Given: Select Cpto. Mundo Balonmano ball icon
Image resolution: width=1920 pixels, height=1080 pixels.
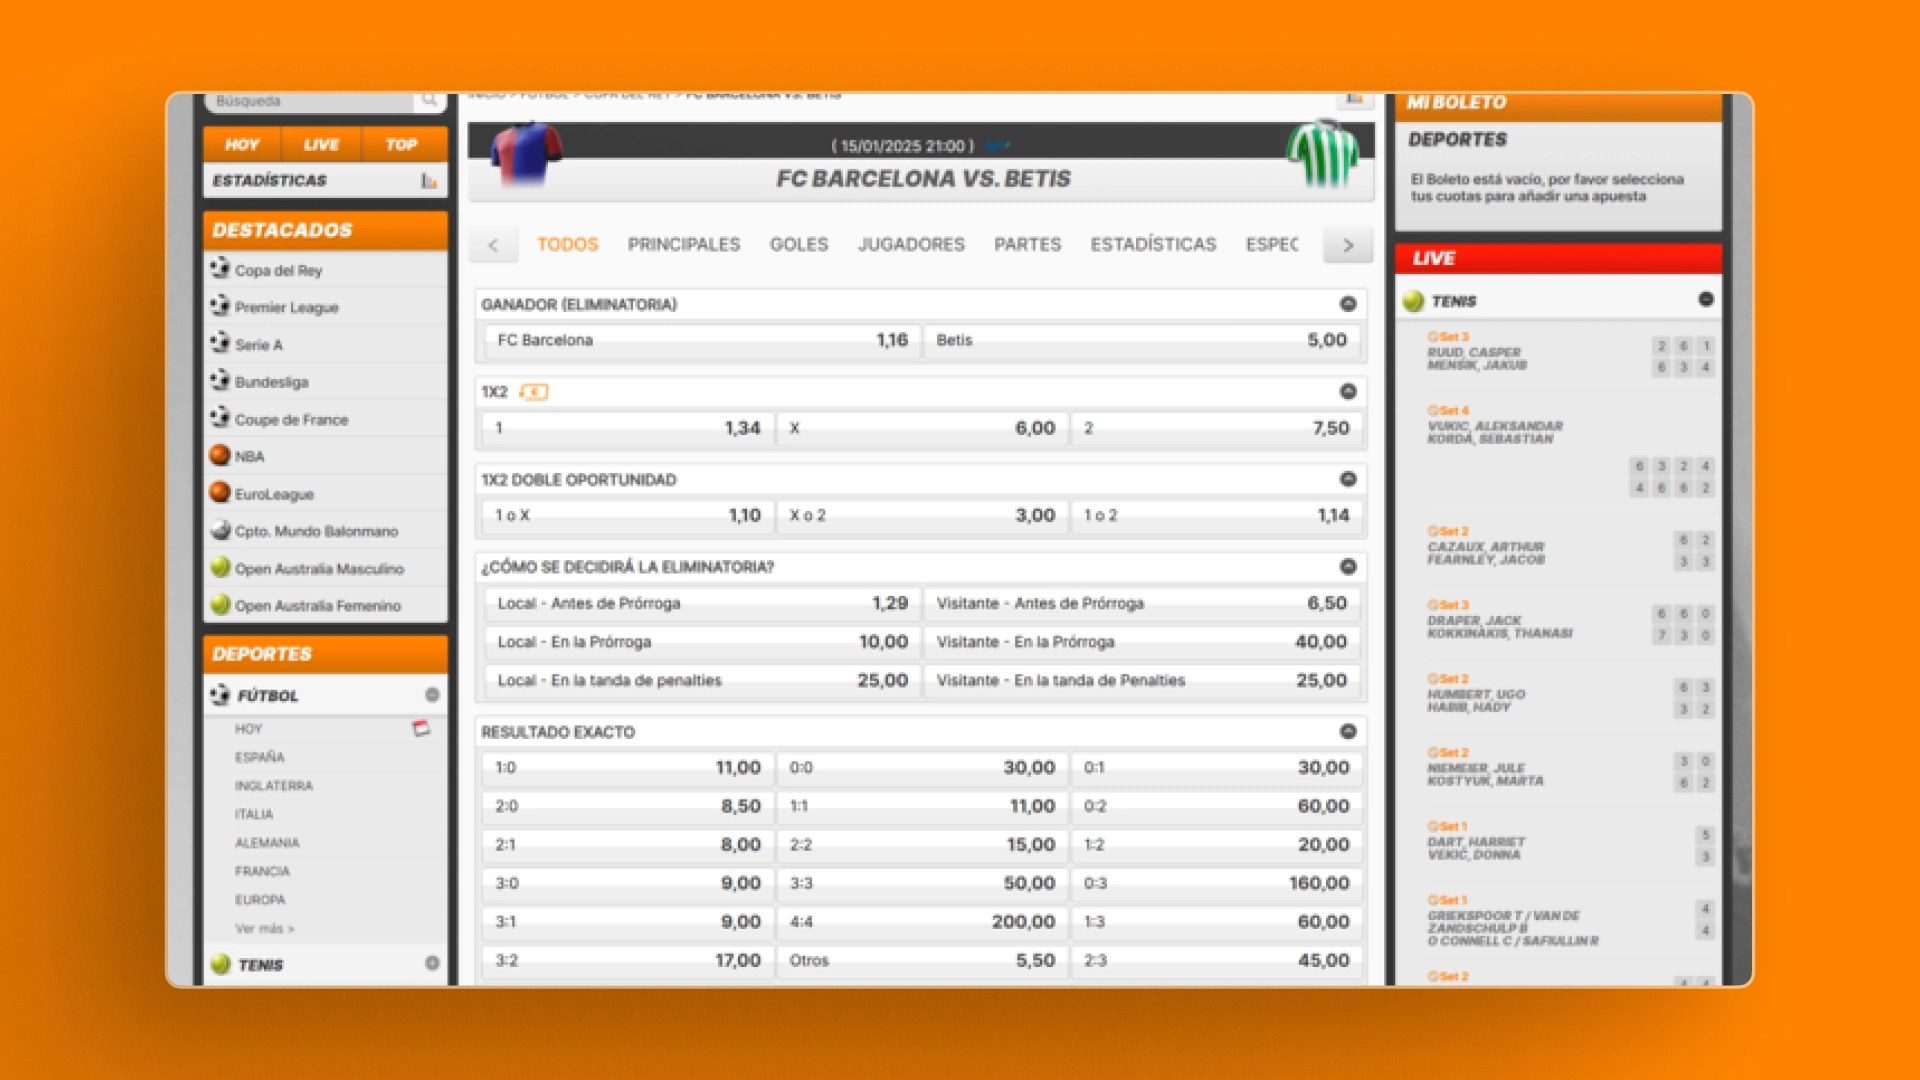Looking at the screenshot, I should (220, 530).
